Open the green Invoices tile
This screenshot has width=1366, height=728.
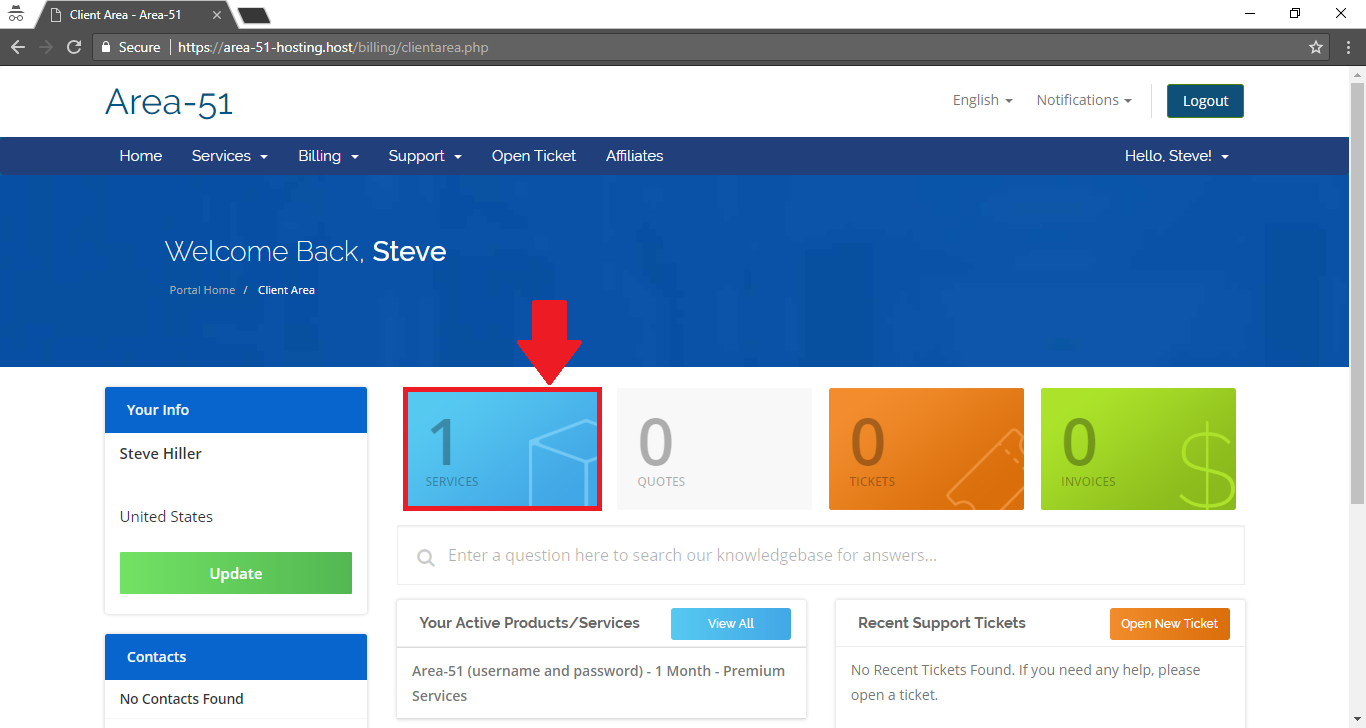(1138, 449)
